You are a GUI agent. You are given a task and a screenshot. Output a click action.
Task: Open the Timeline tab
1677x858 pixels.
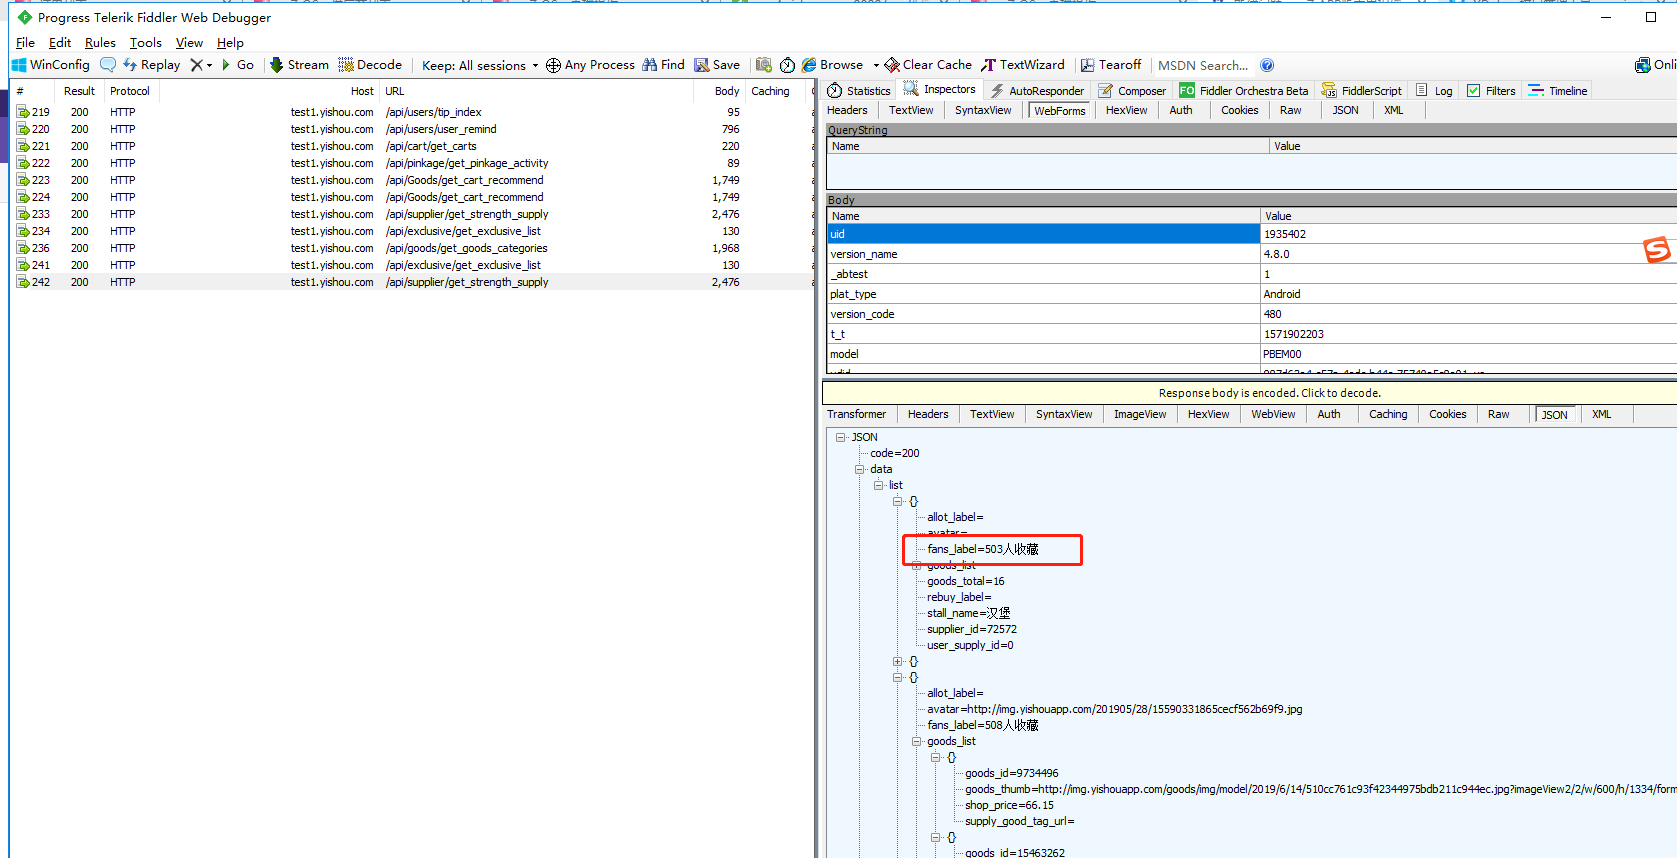(1558, 91)
